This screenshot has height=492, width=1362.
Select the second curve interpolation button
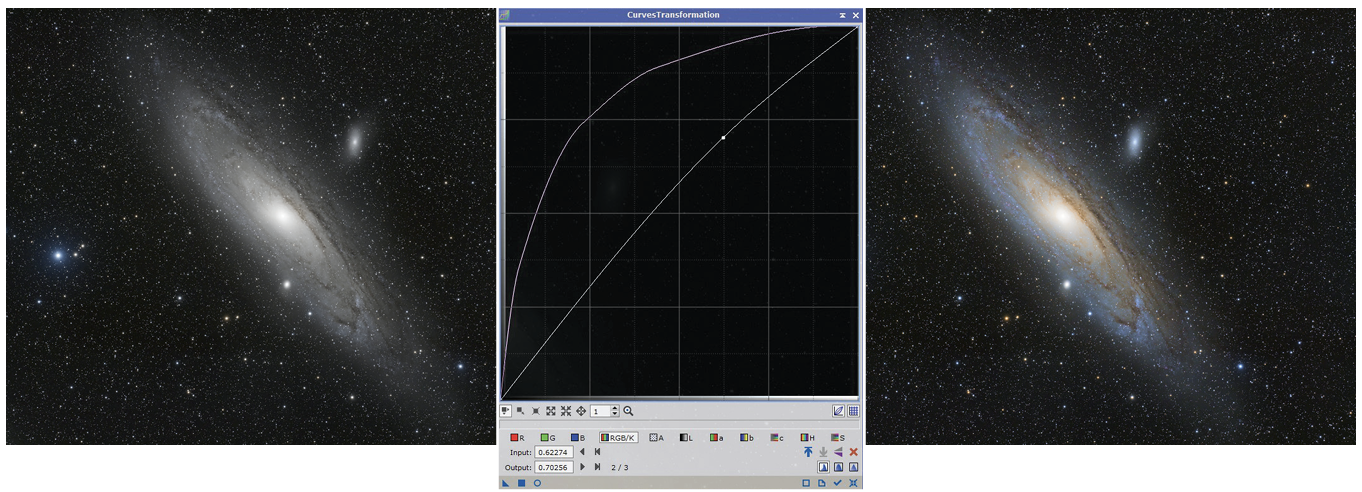(x=838, y=467)
